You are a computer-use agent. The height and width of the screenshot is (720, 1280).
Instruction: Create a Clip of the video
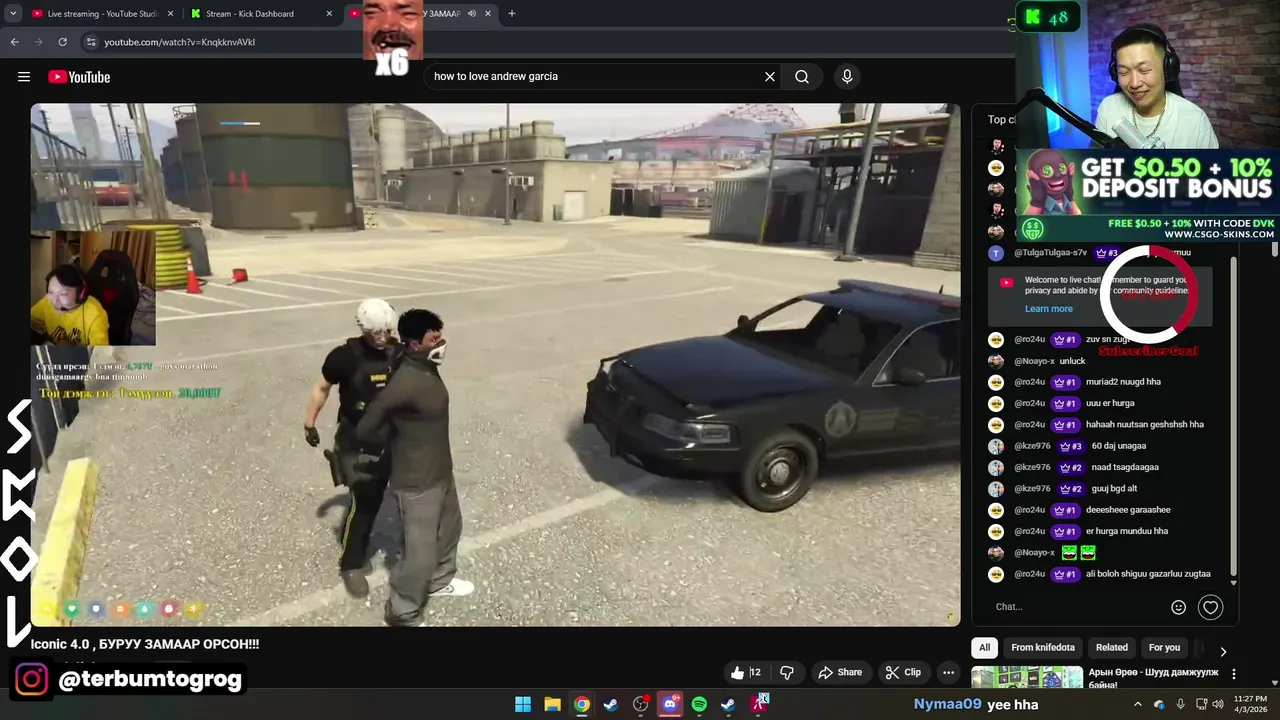point(903,672)
